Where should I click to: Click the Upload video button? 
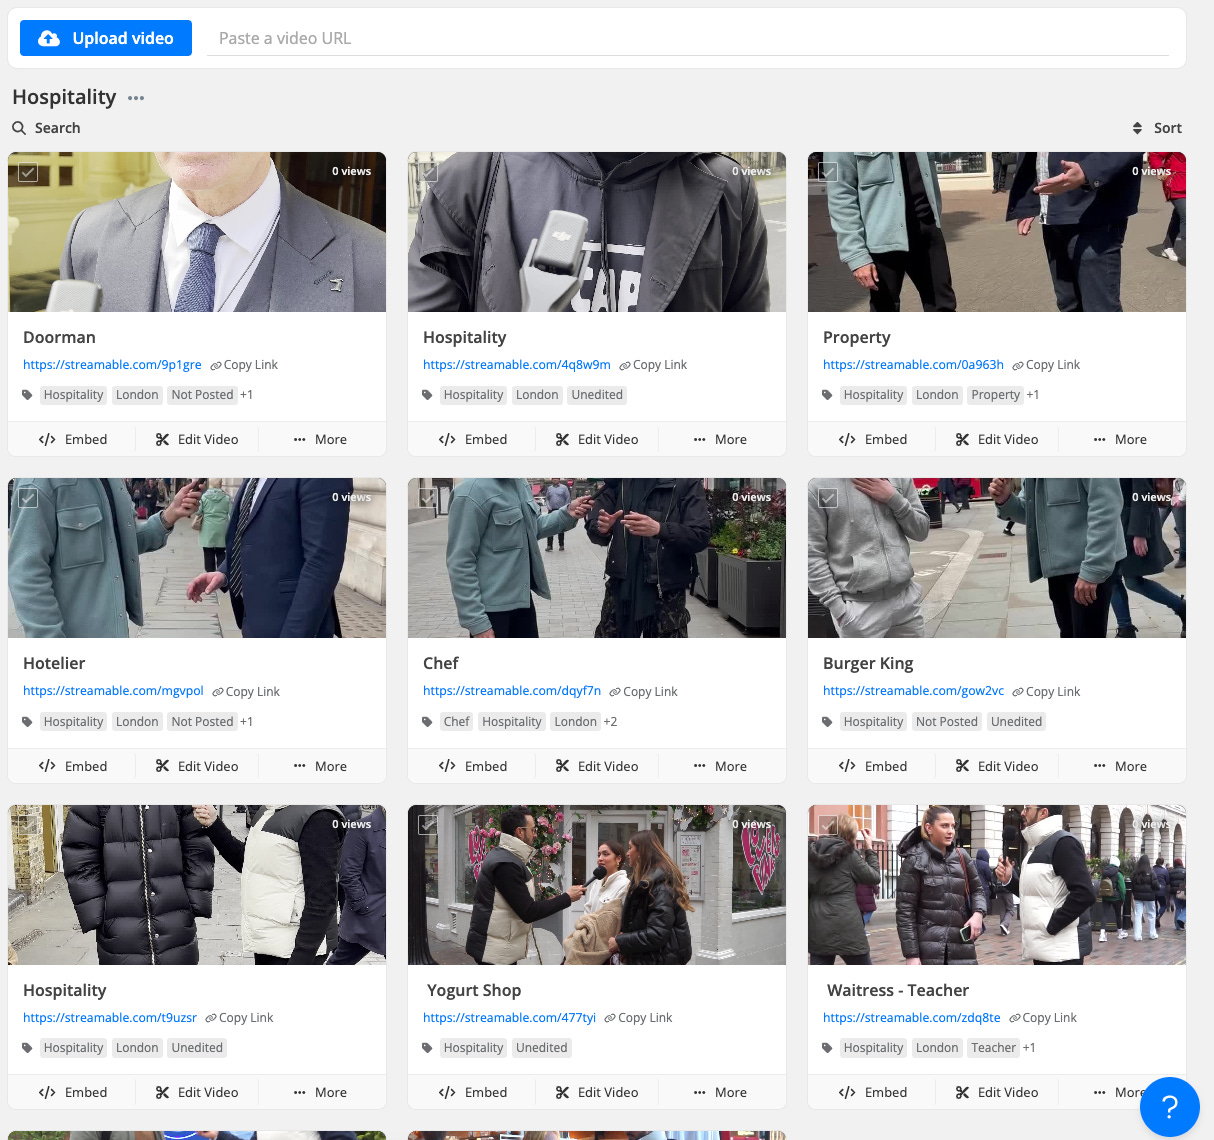(106, 38)
